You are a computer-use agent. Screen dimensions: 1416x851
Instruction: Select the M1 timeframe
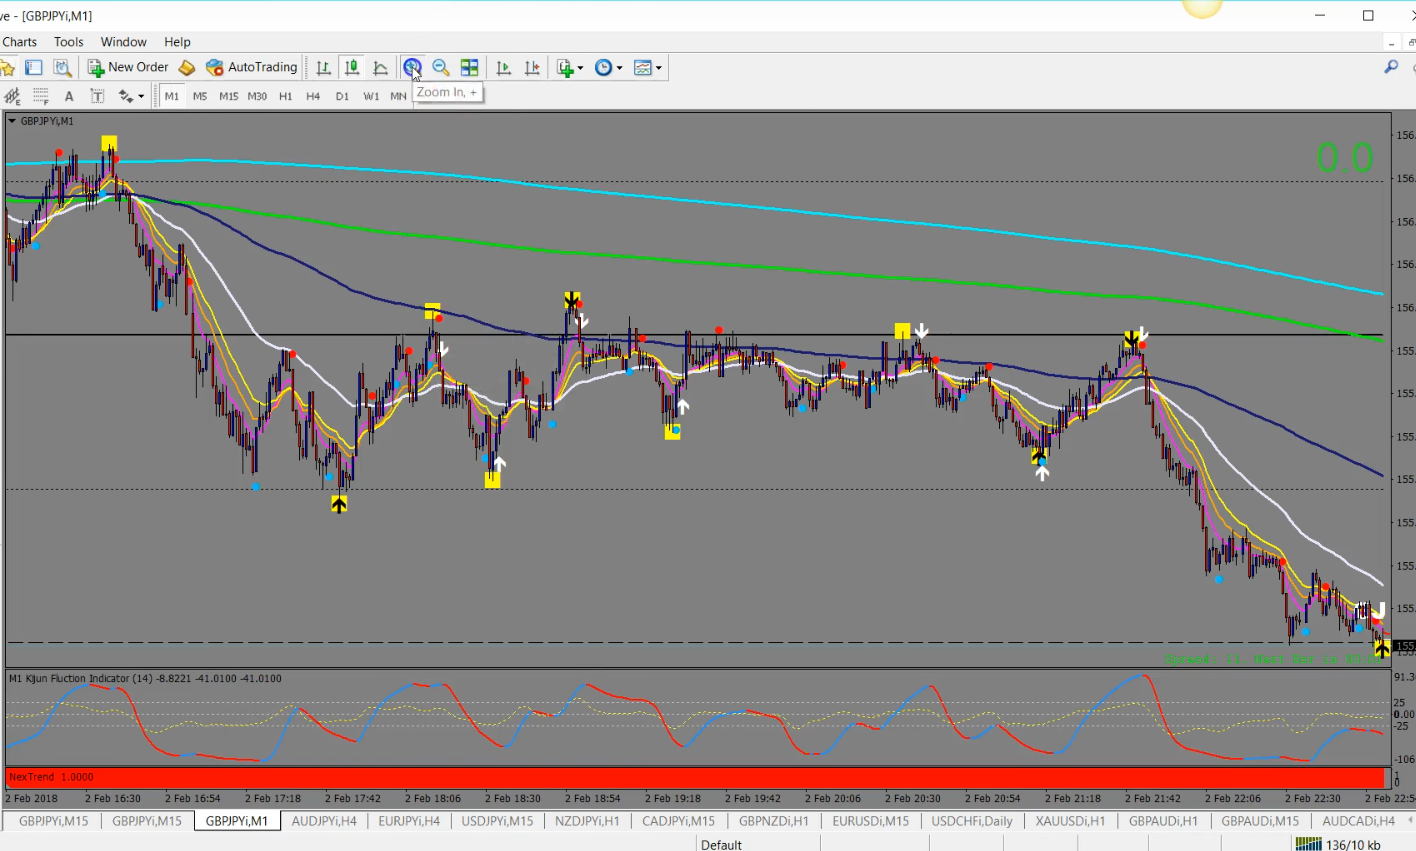(172, 96)
